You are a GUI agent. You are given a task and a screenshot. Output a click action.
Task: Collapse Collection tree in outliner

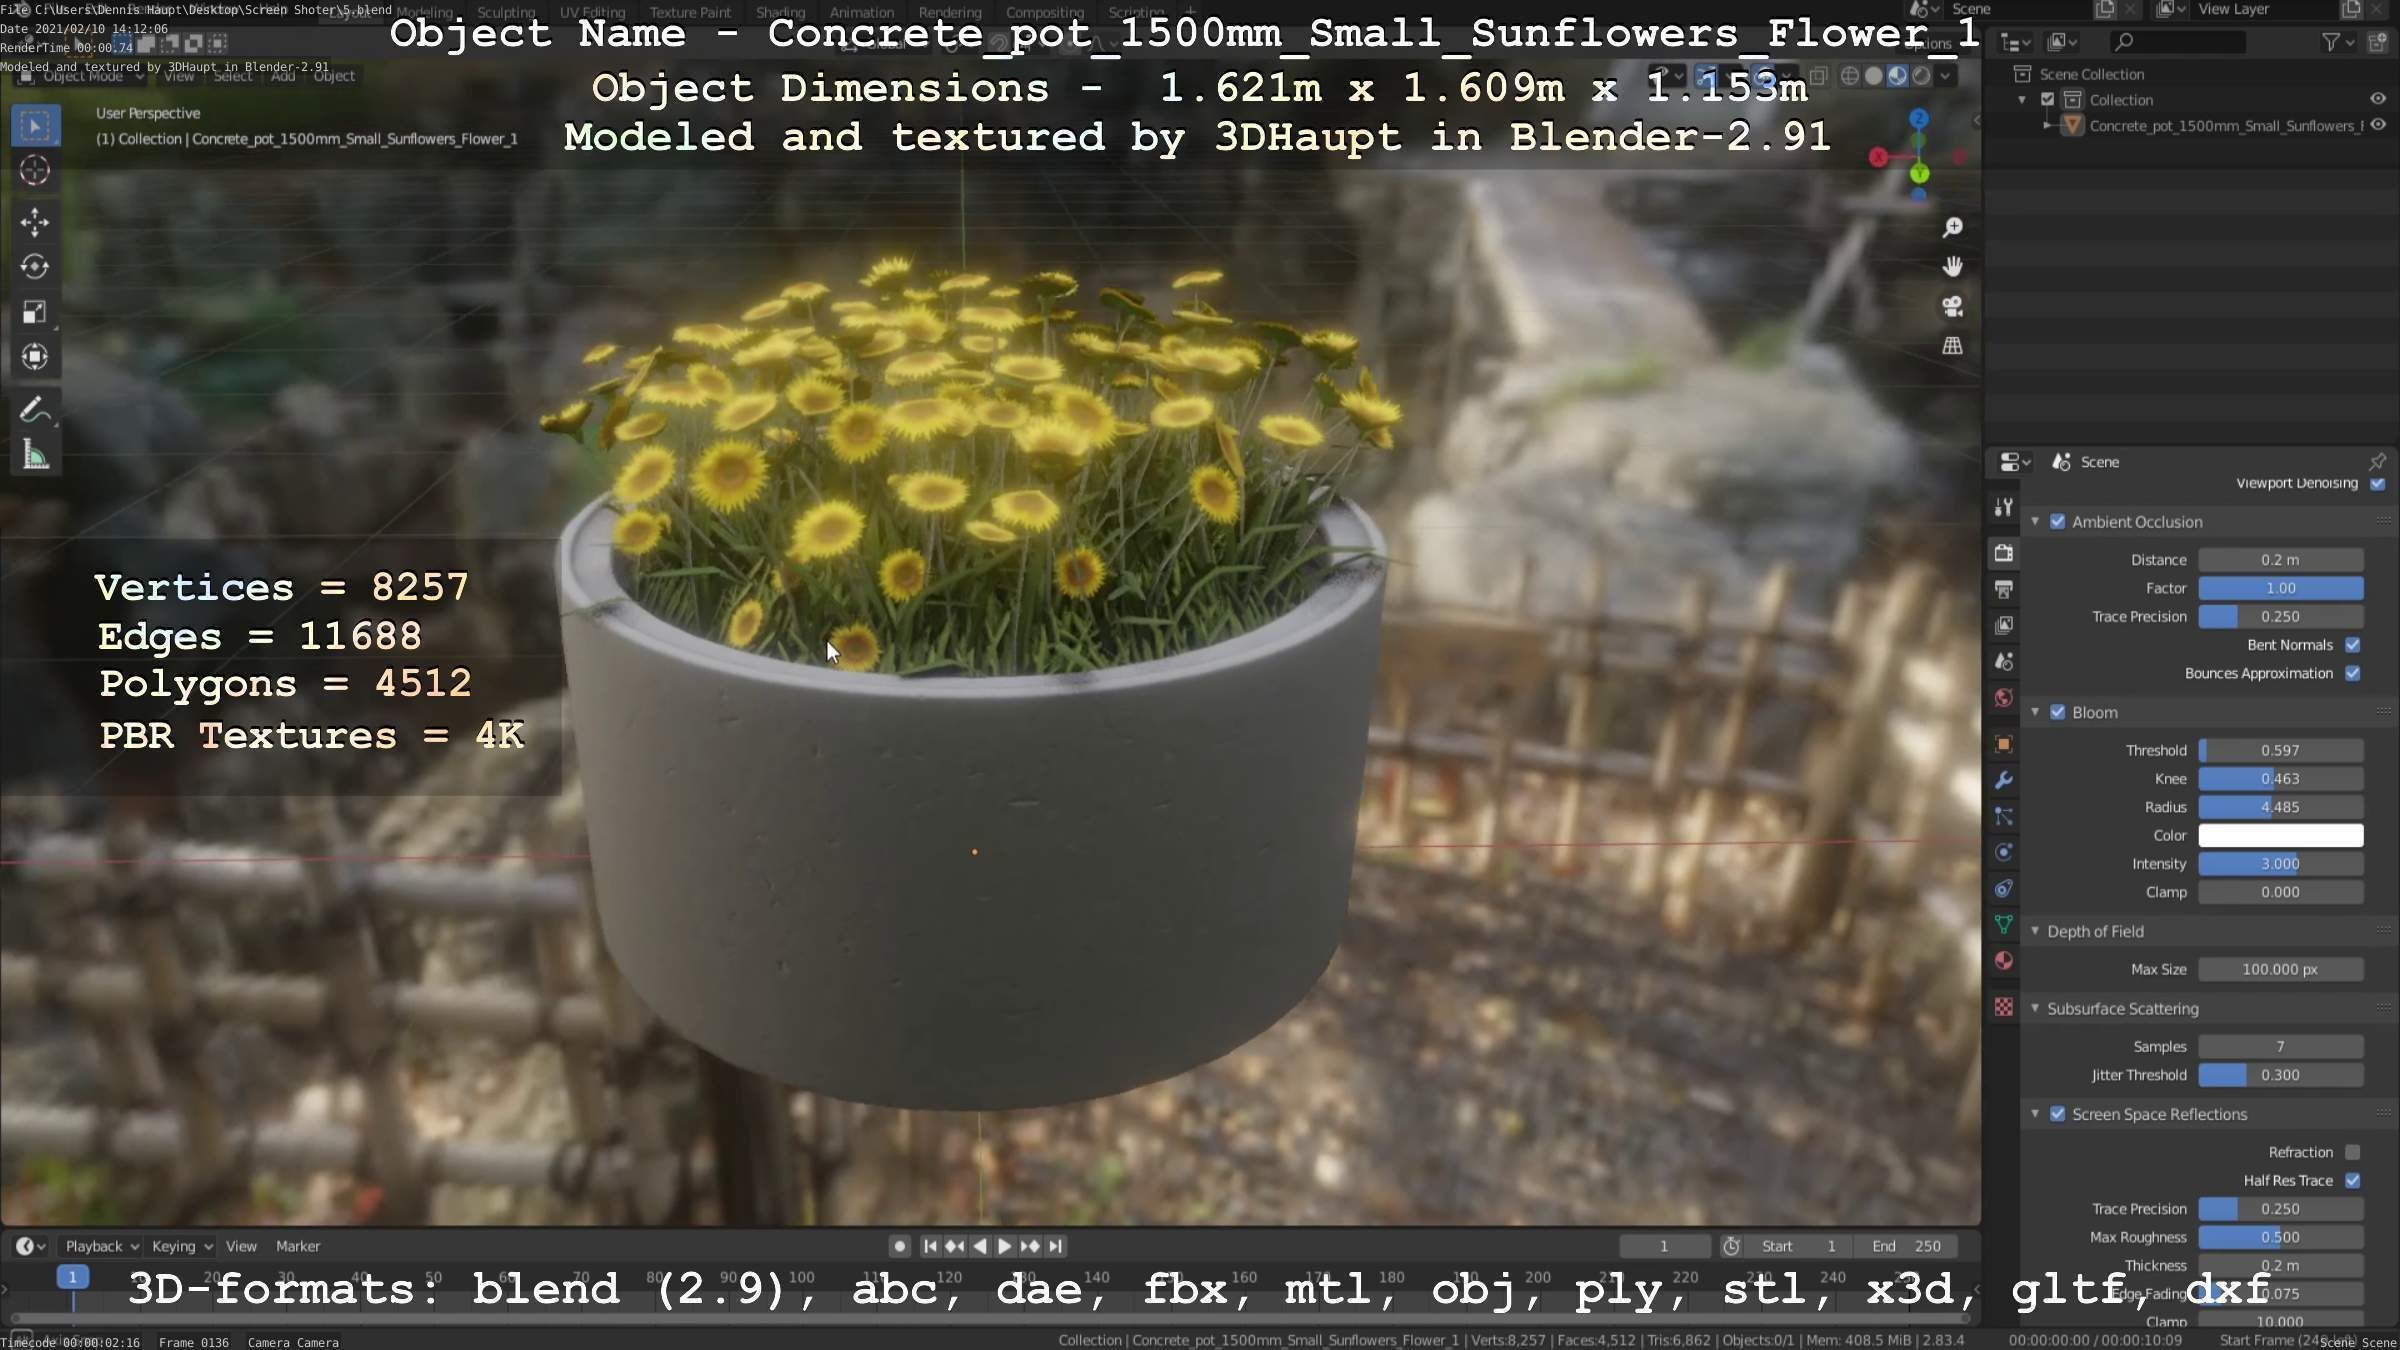coord(2022,100)
